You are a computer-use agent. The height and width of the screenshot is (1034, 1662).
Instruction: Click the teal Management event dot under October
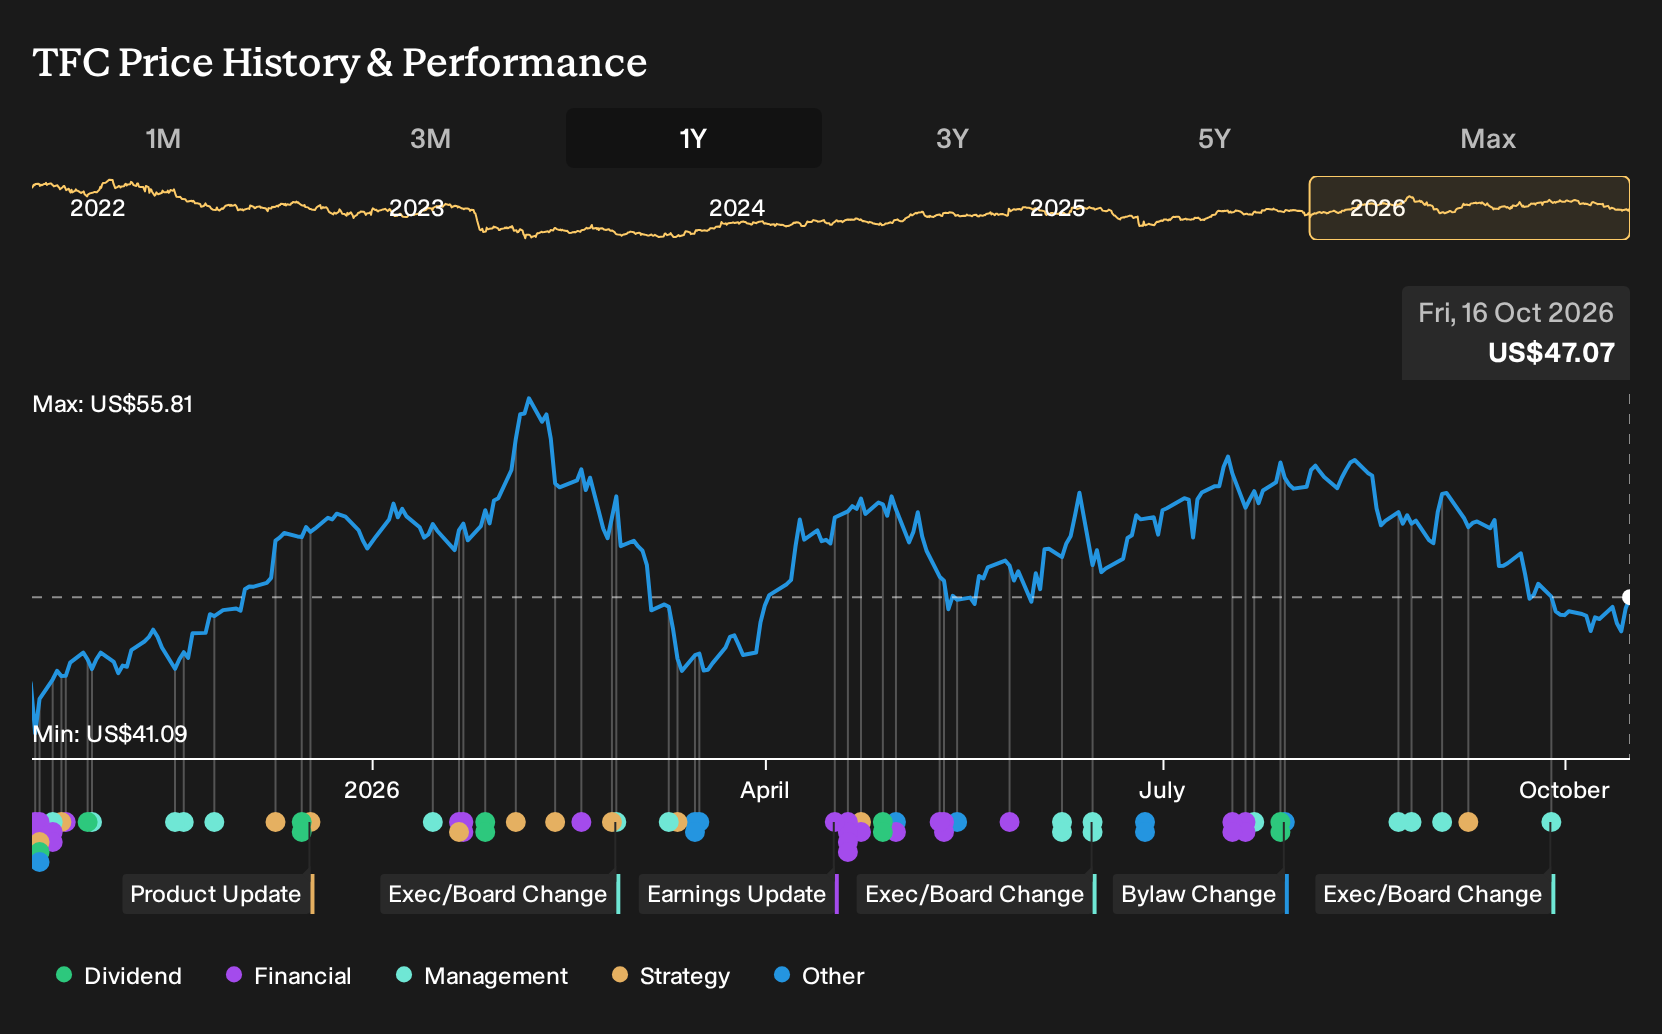1551,822
